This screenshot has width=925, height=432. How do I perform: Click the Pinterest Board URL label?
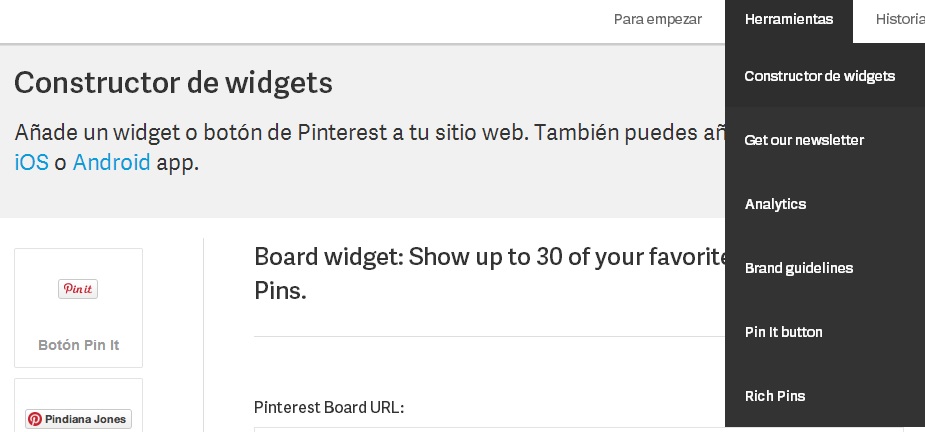pyautogui.click(x=329, y=407)
